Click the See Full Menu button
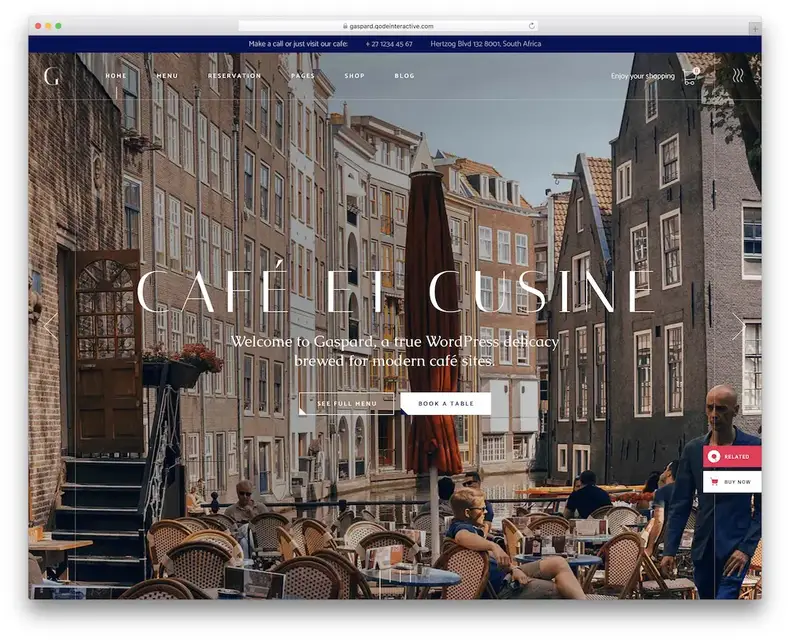This screenshot has width=790, height=640. pos(346,403)
